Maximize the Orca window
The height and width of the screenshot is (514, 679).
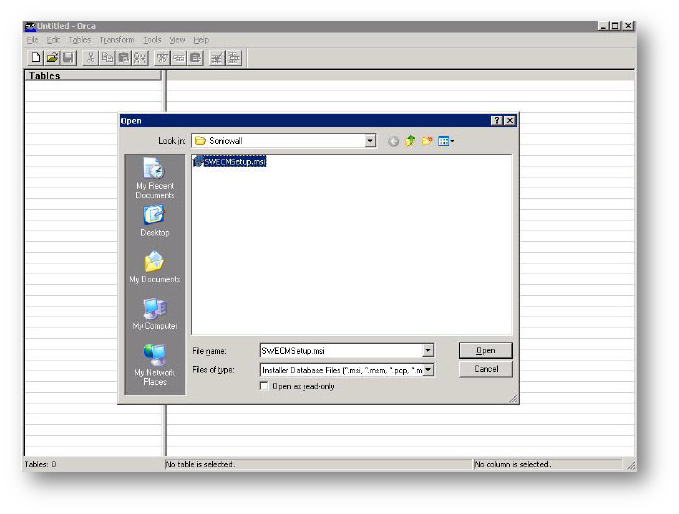(615, 26)
